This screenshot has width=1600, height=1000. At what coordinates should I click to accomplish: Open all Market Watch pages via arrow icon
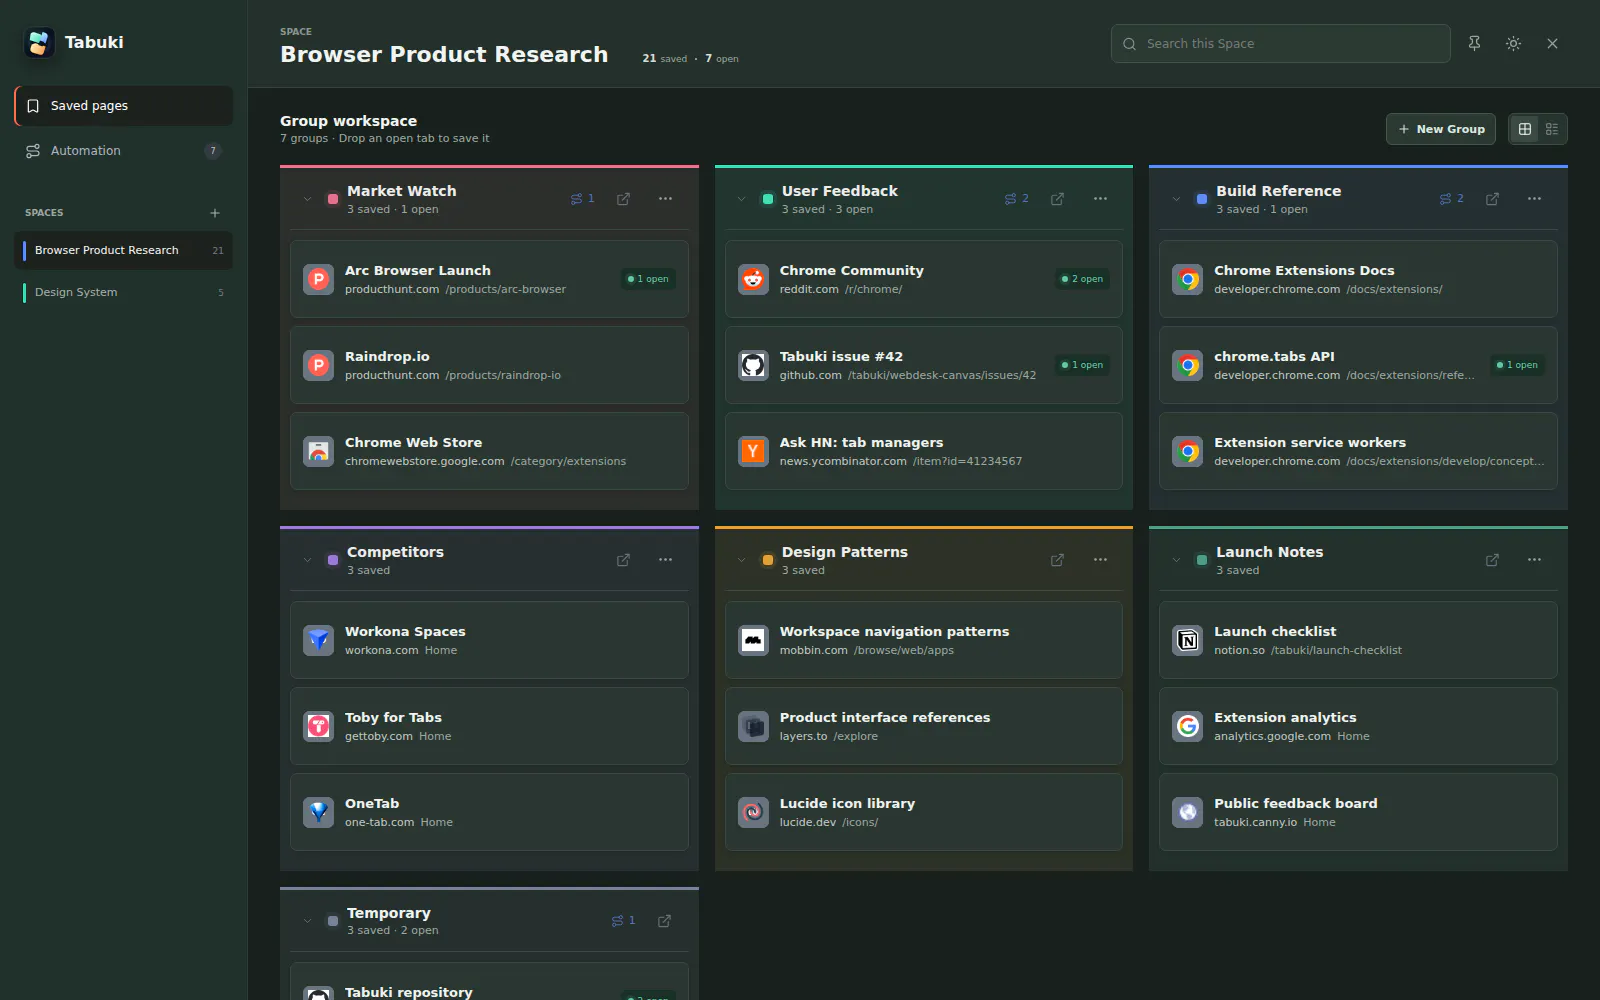coord(623,199)
